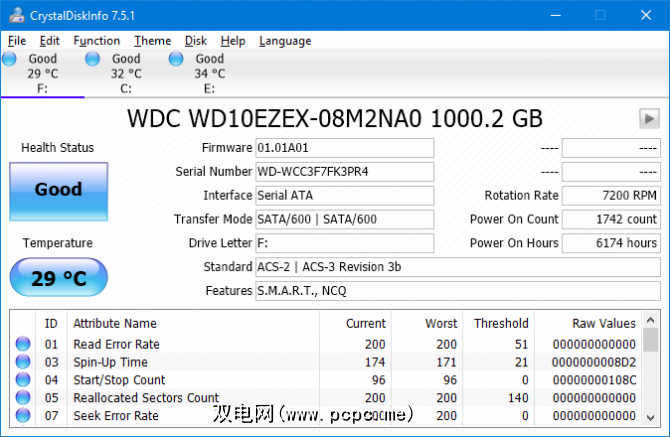
Task: Select the Reallocated Sectors Count row
Action: pyautogui.click(x=326, y=398)
